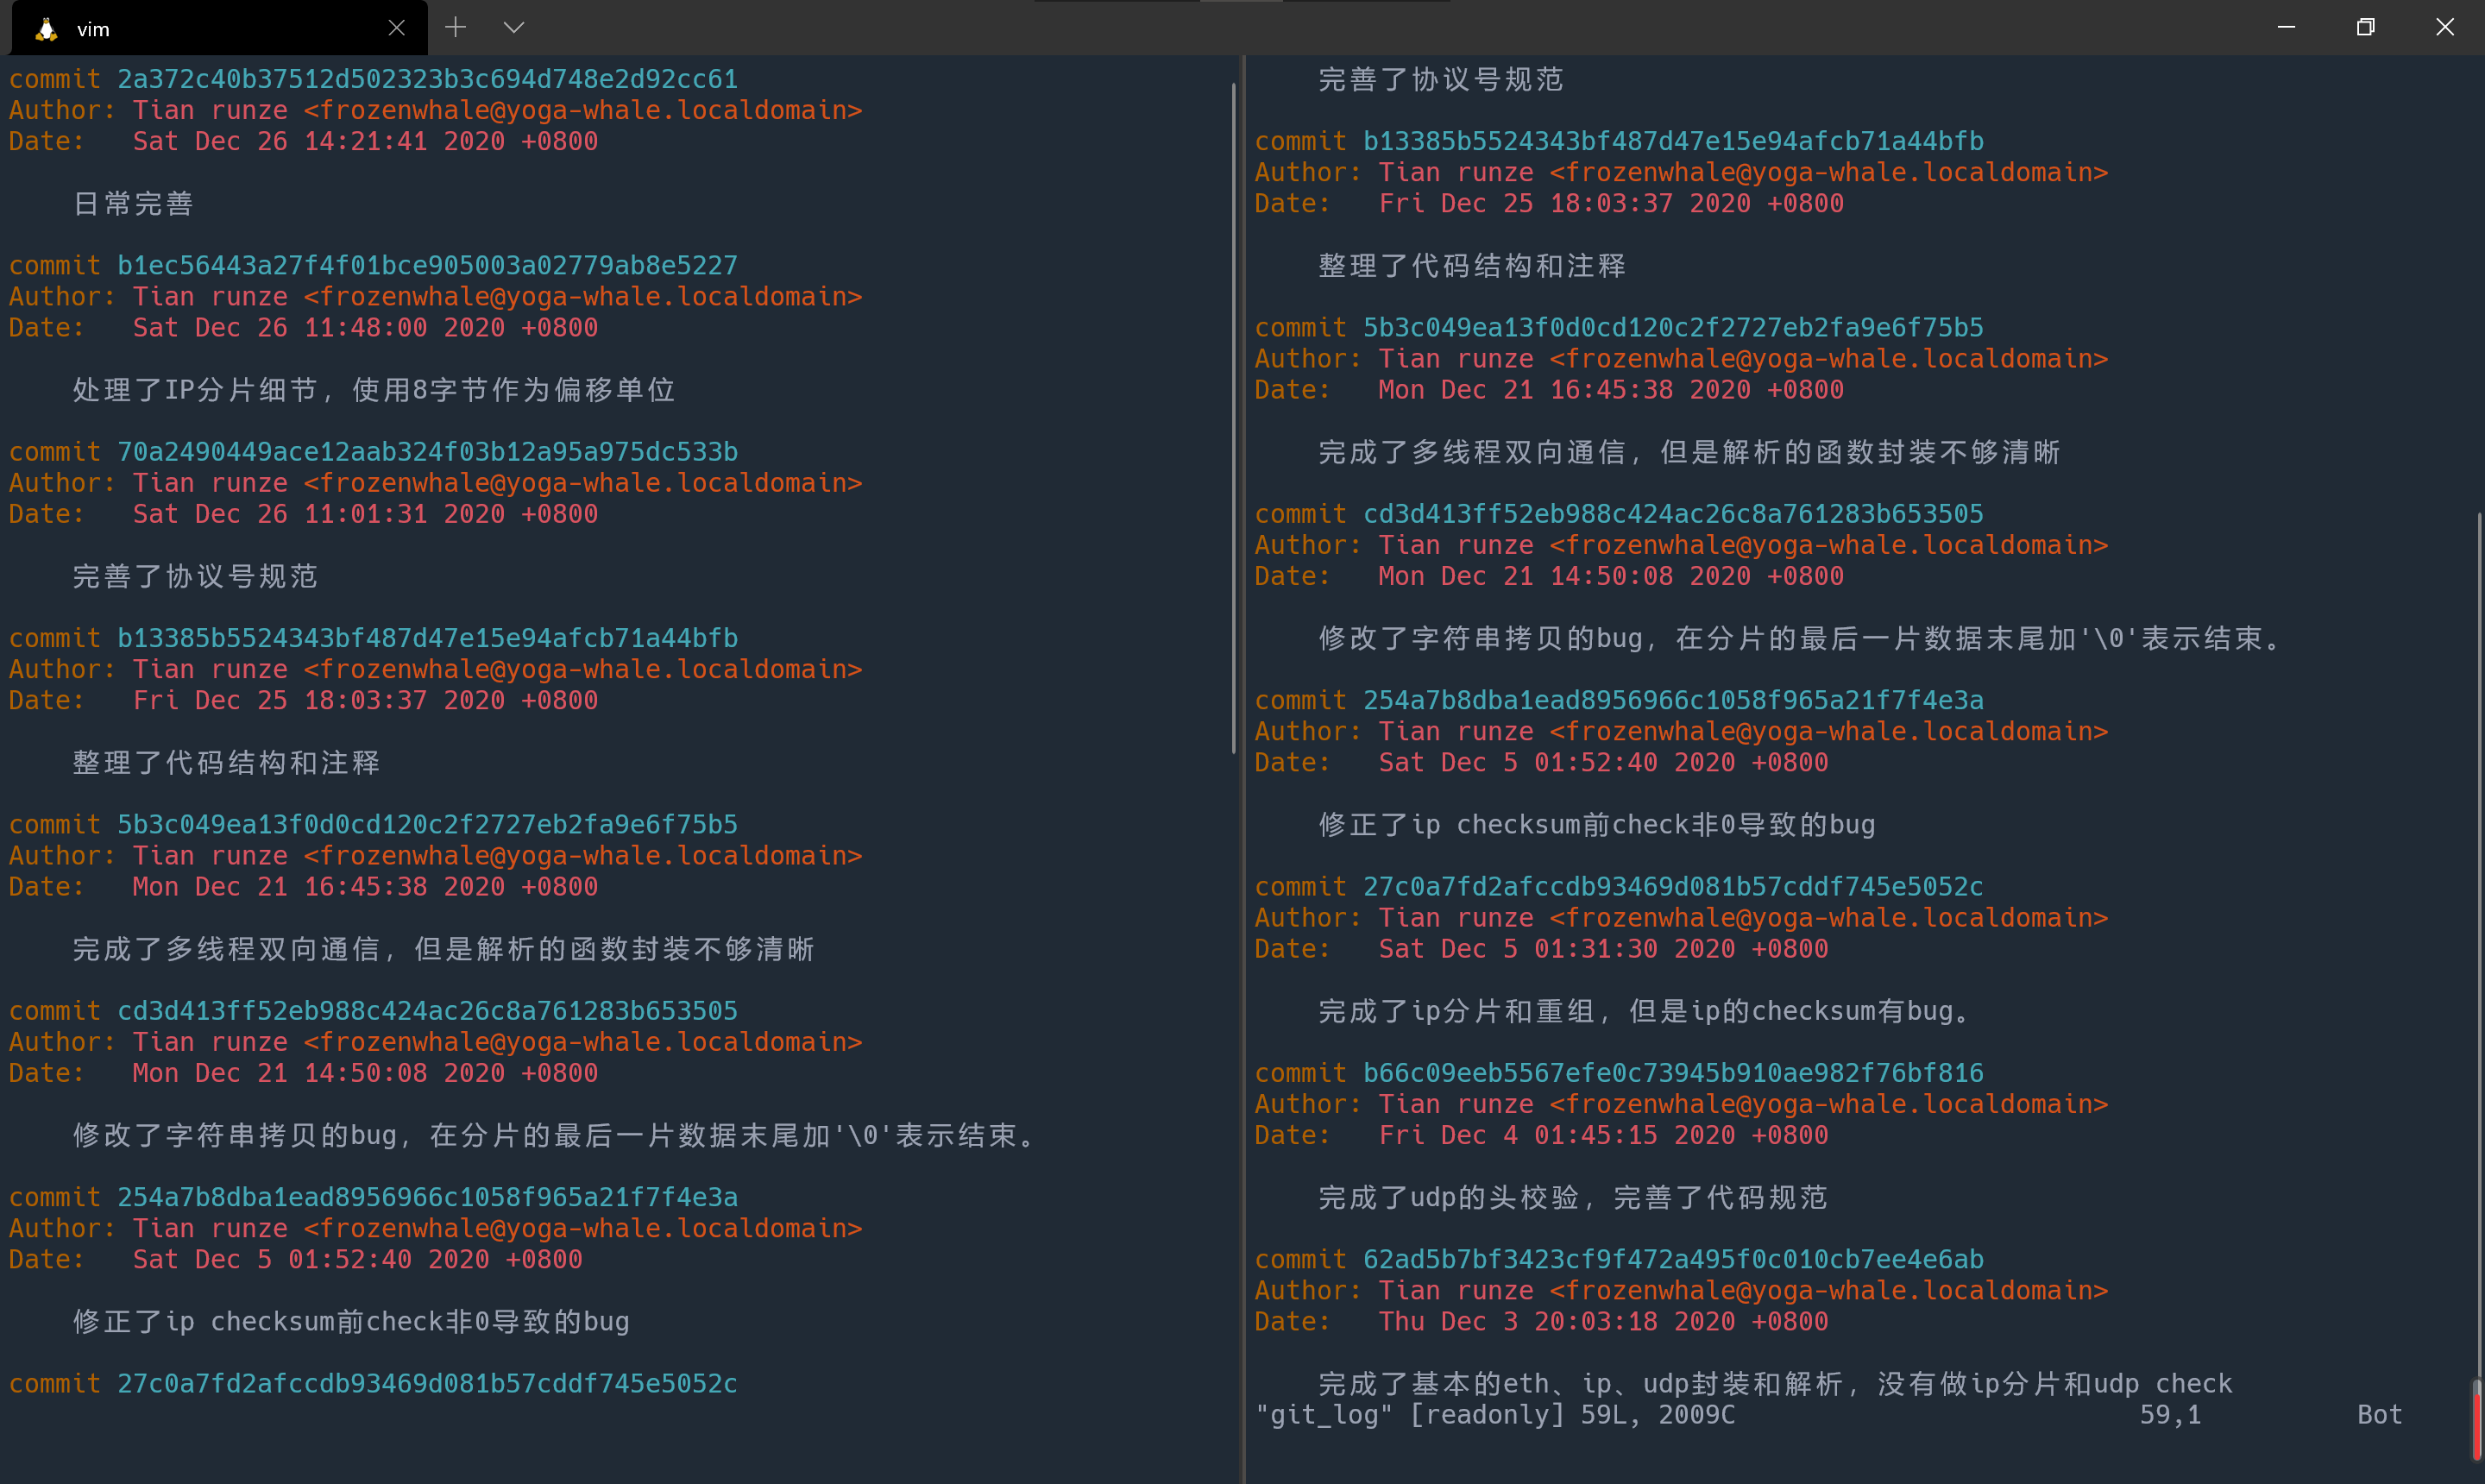The image size is (2485, 1484).
Task: Click commit hash 2a372c40b37512d502323b3c694d748e2d92cc61
Action: [427, 79]
